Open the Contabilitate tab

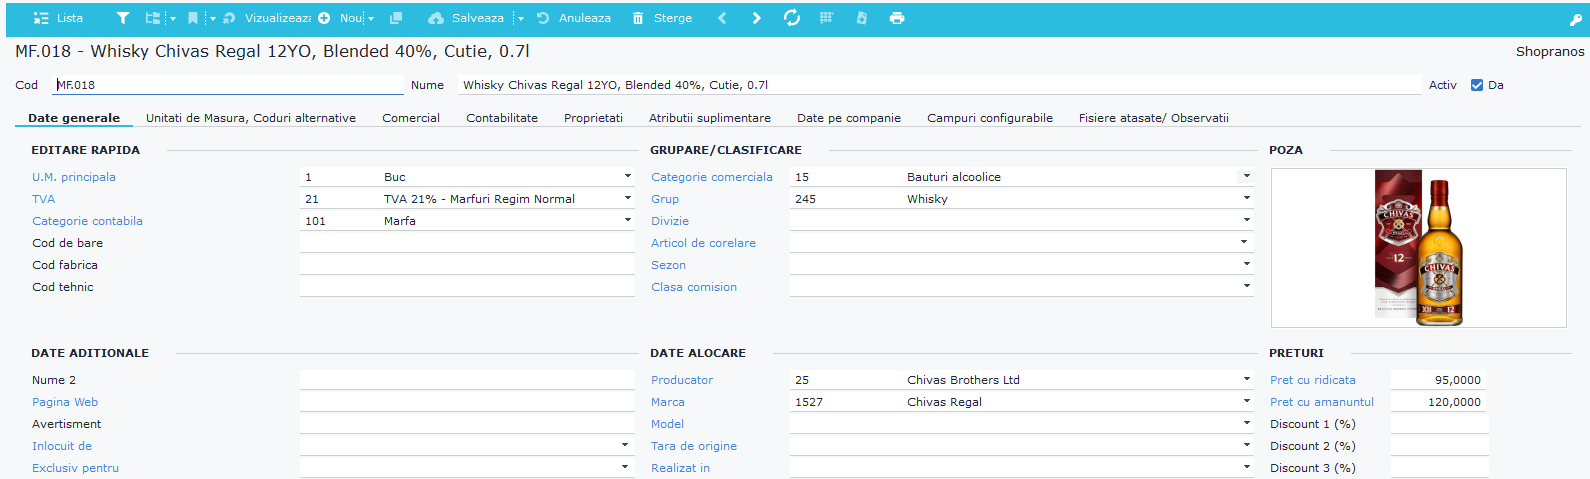click(502, 118)
